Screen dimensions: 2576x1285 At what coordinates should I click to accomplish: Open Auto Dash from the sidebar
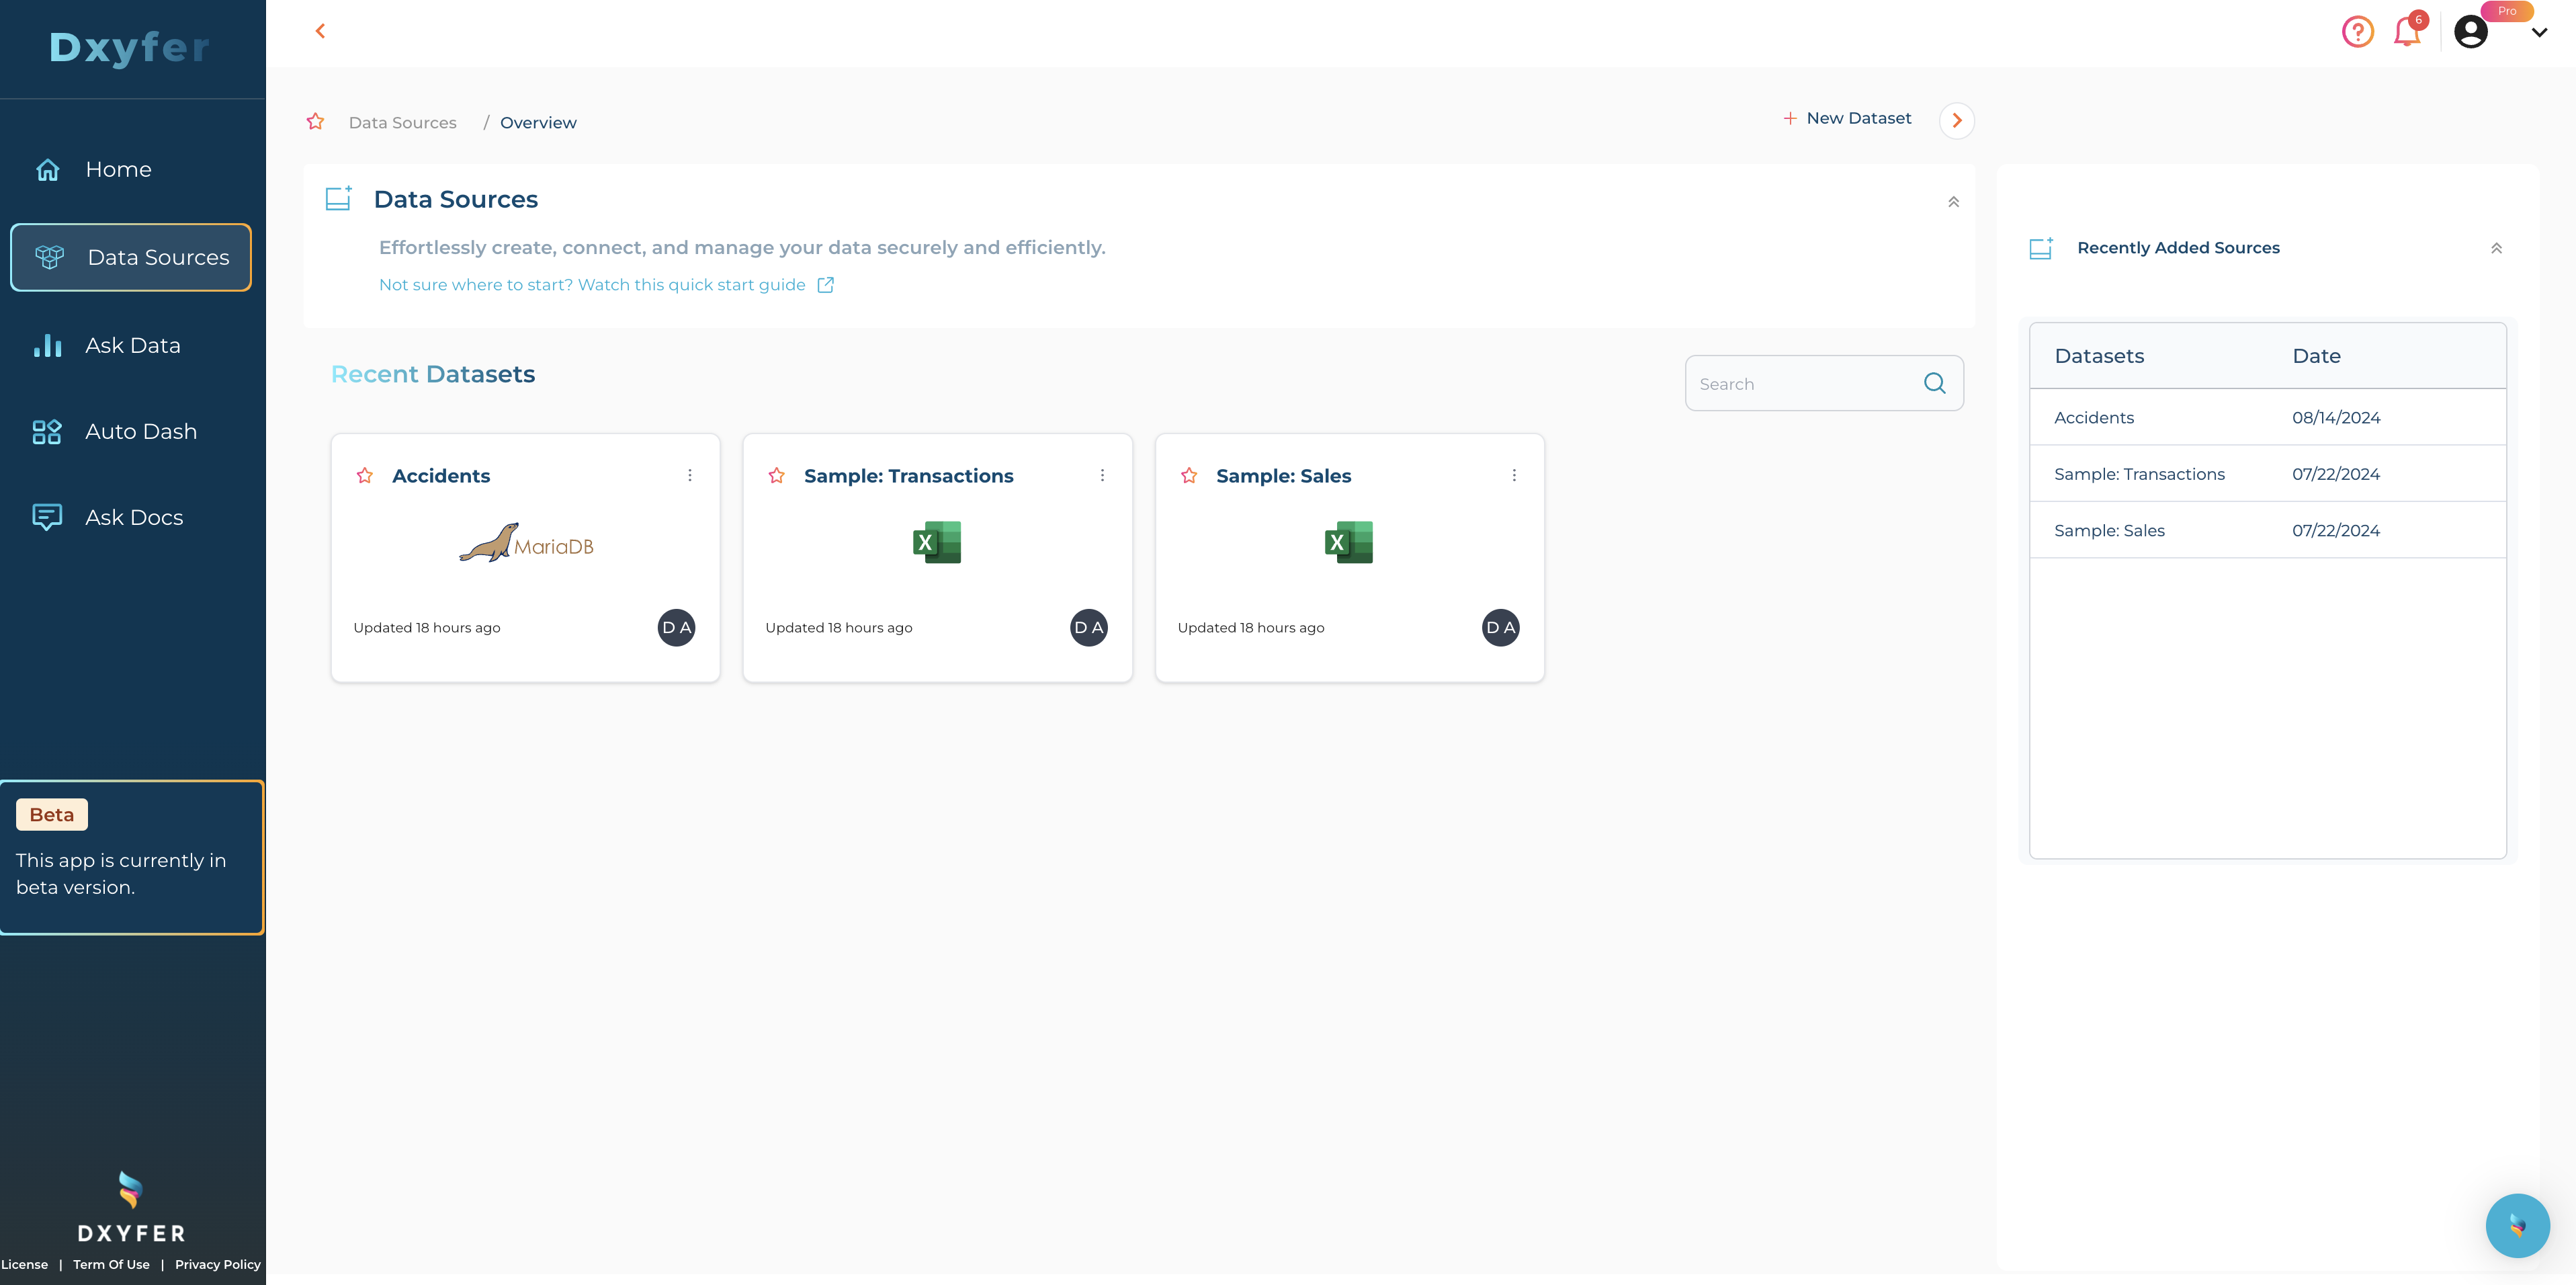click(141, 431)
